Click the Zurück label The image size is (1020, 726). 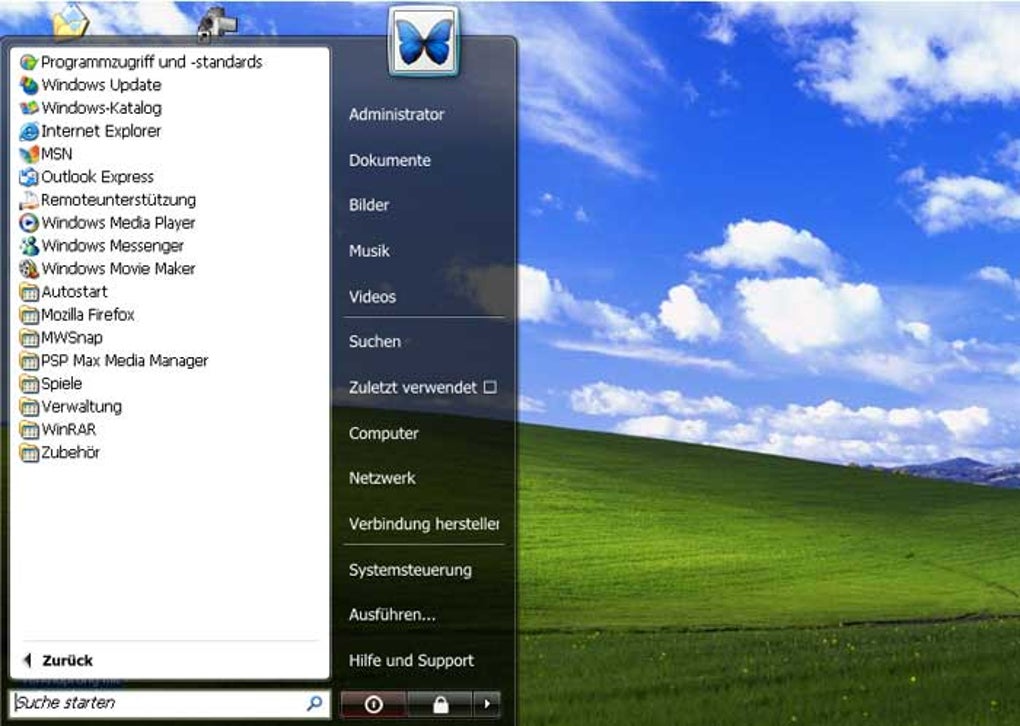pyautogui.click(x=68, y=661)
